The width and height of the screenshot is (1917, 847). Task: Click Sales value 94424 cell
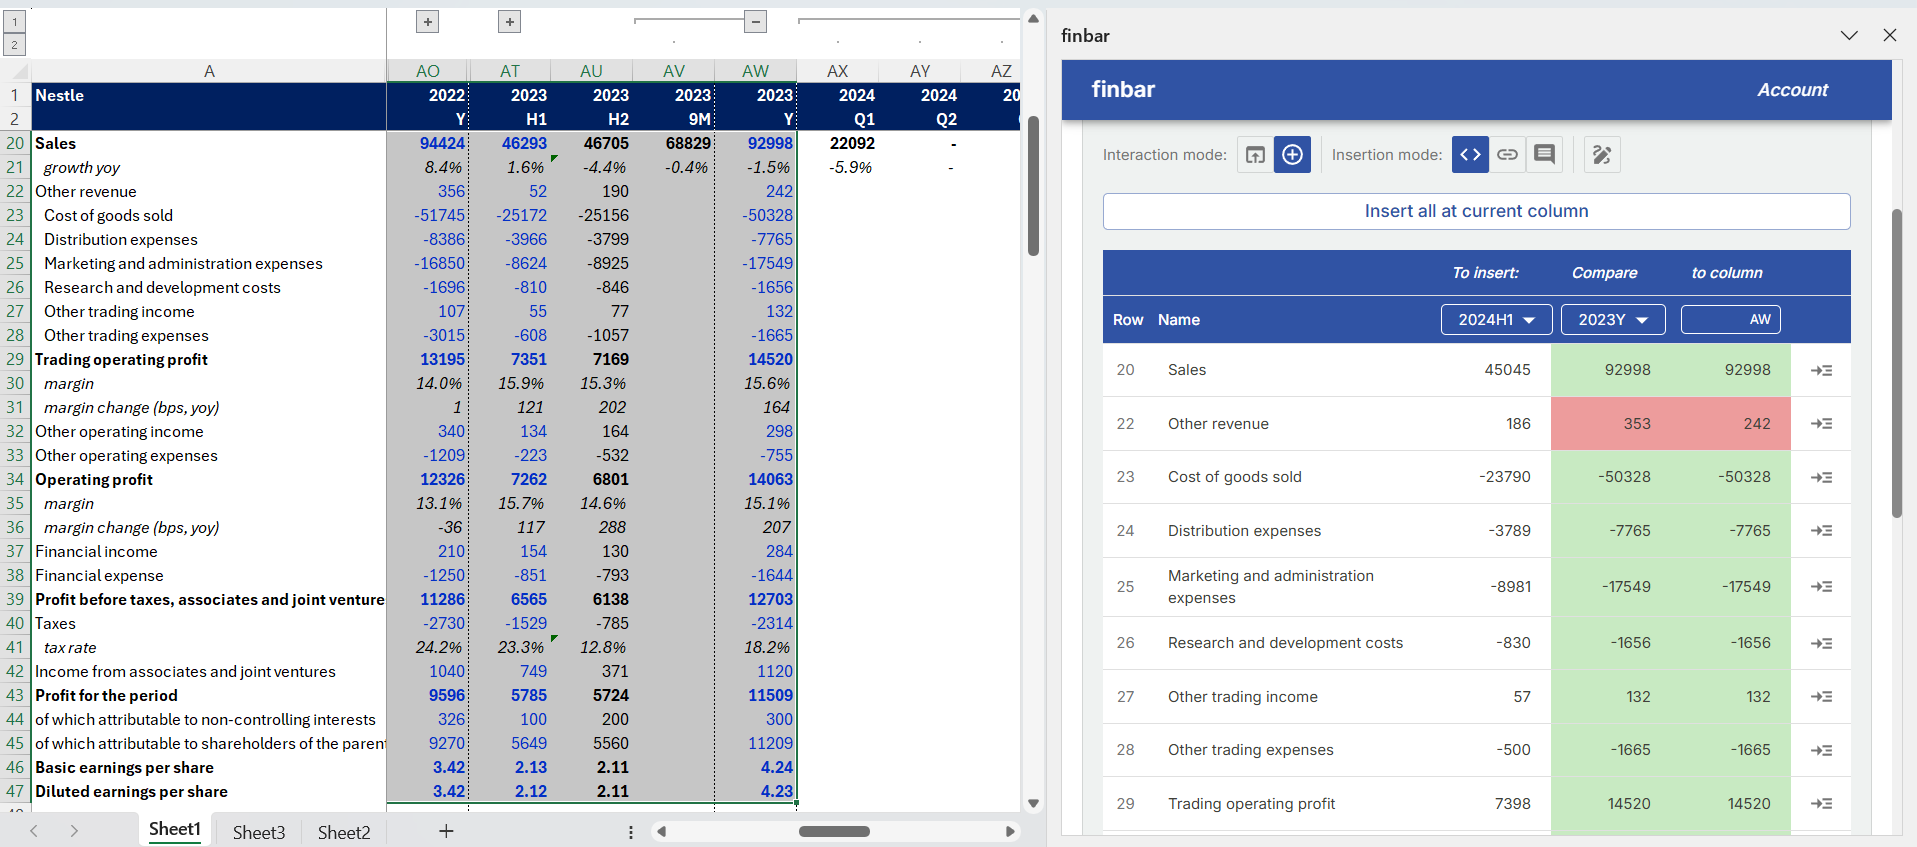point(427,143)
